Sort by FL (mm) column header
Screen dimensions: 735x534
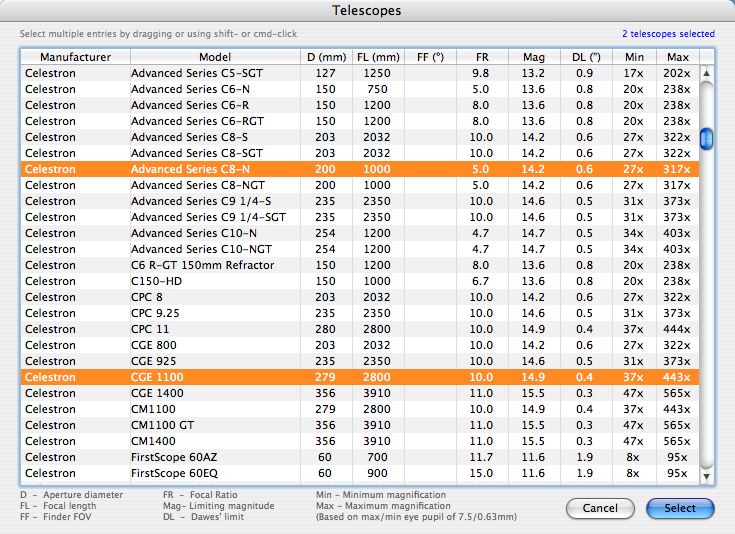[x=378, y=57]
